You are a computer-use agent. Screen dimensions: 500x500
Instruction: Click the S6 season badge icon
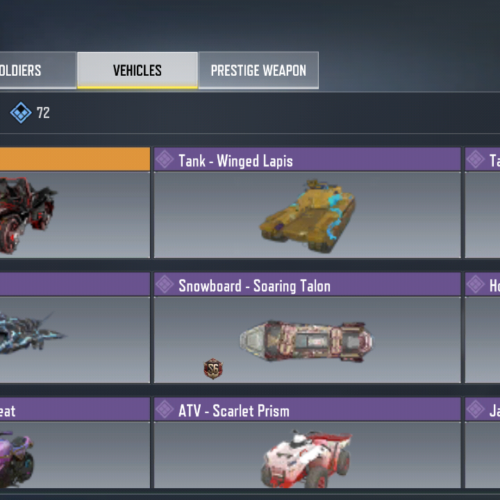213,369
